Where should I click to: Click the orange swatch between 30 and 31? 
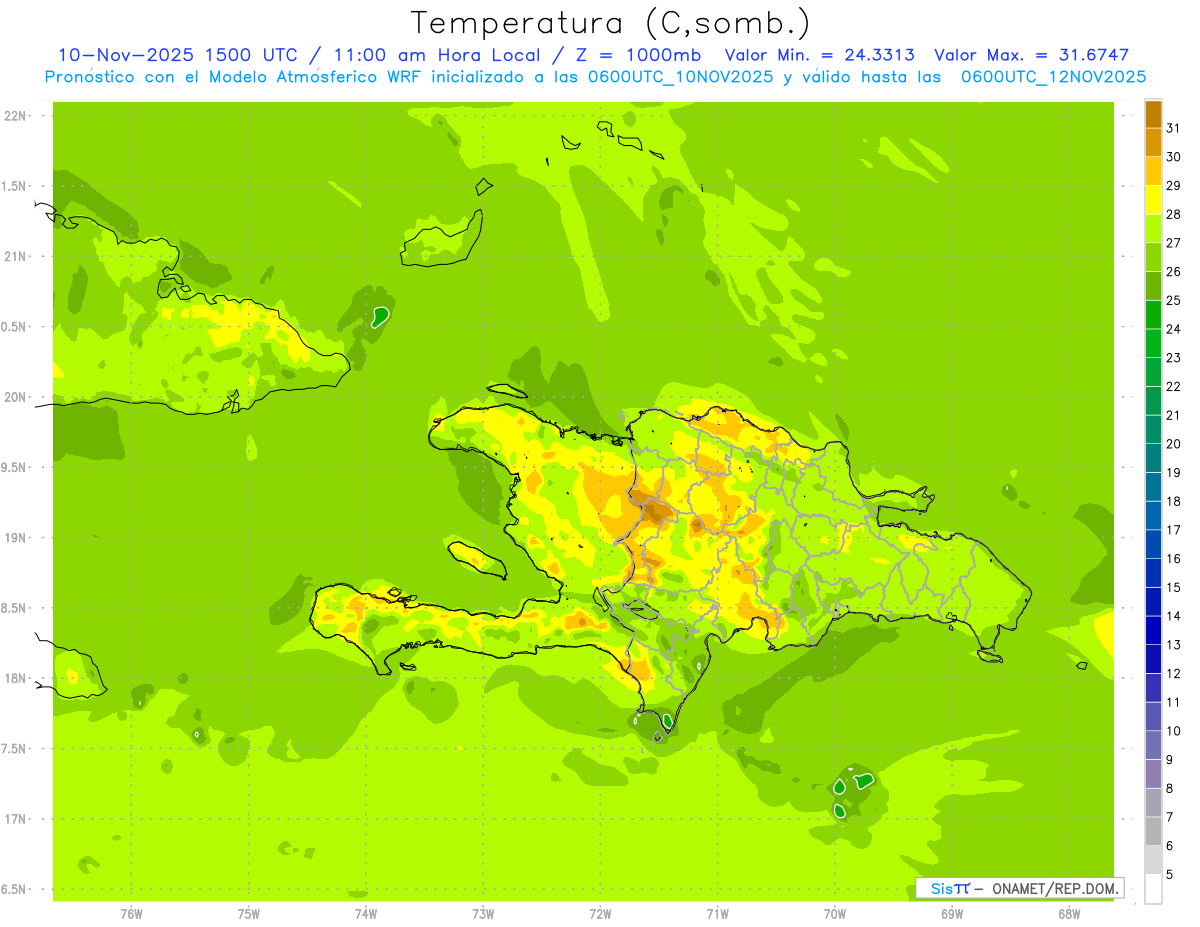pos(1153,142)
